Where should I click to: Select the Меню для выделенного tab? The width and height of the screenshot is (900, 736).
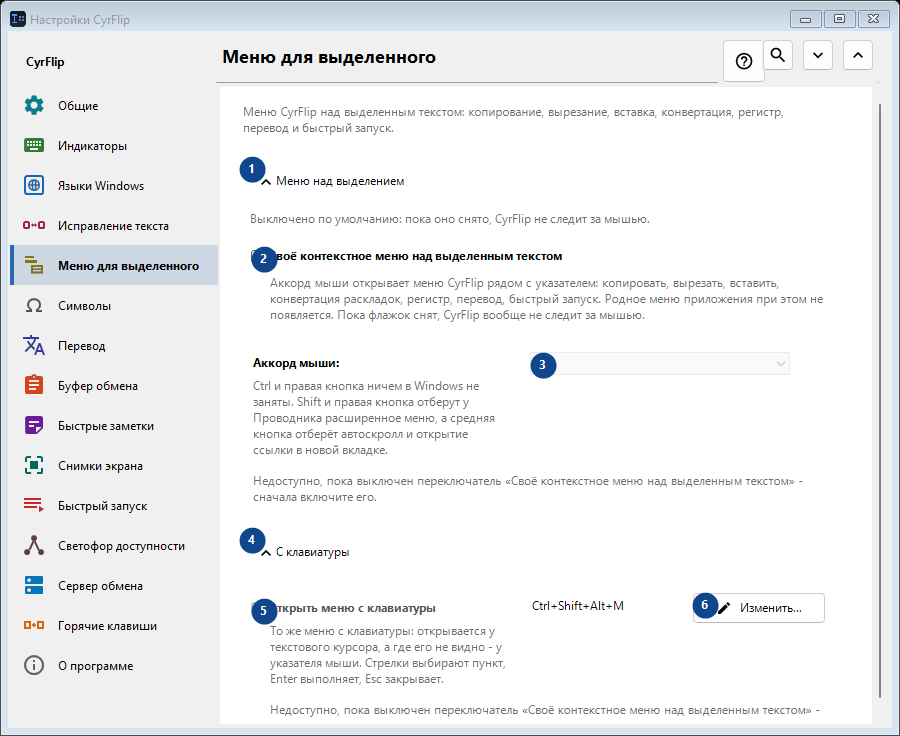[x=114, y=266]
